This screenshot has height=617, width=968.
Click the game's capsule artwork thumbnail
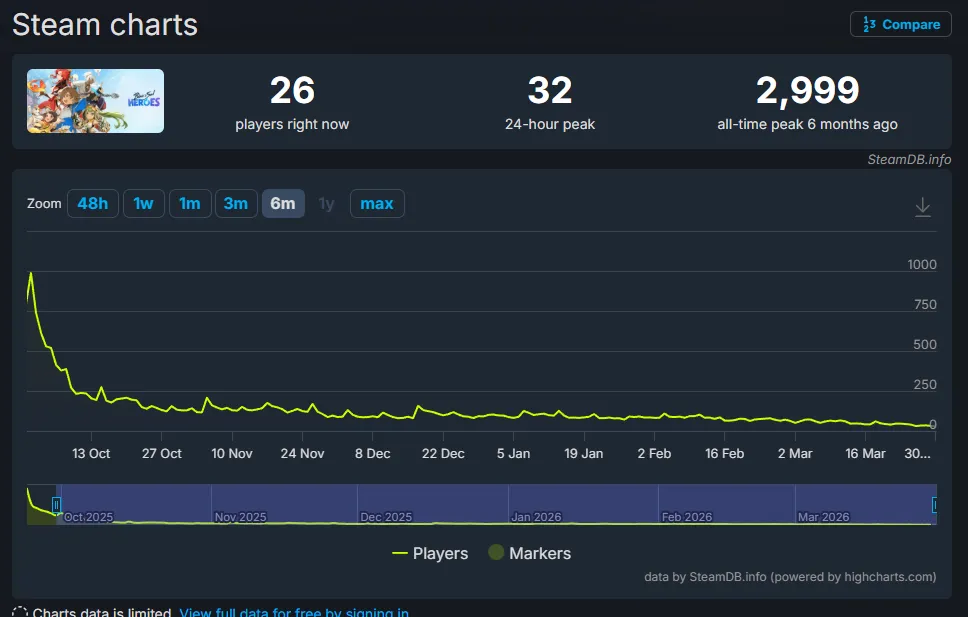[95, 100]
